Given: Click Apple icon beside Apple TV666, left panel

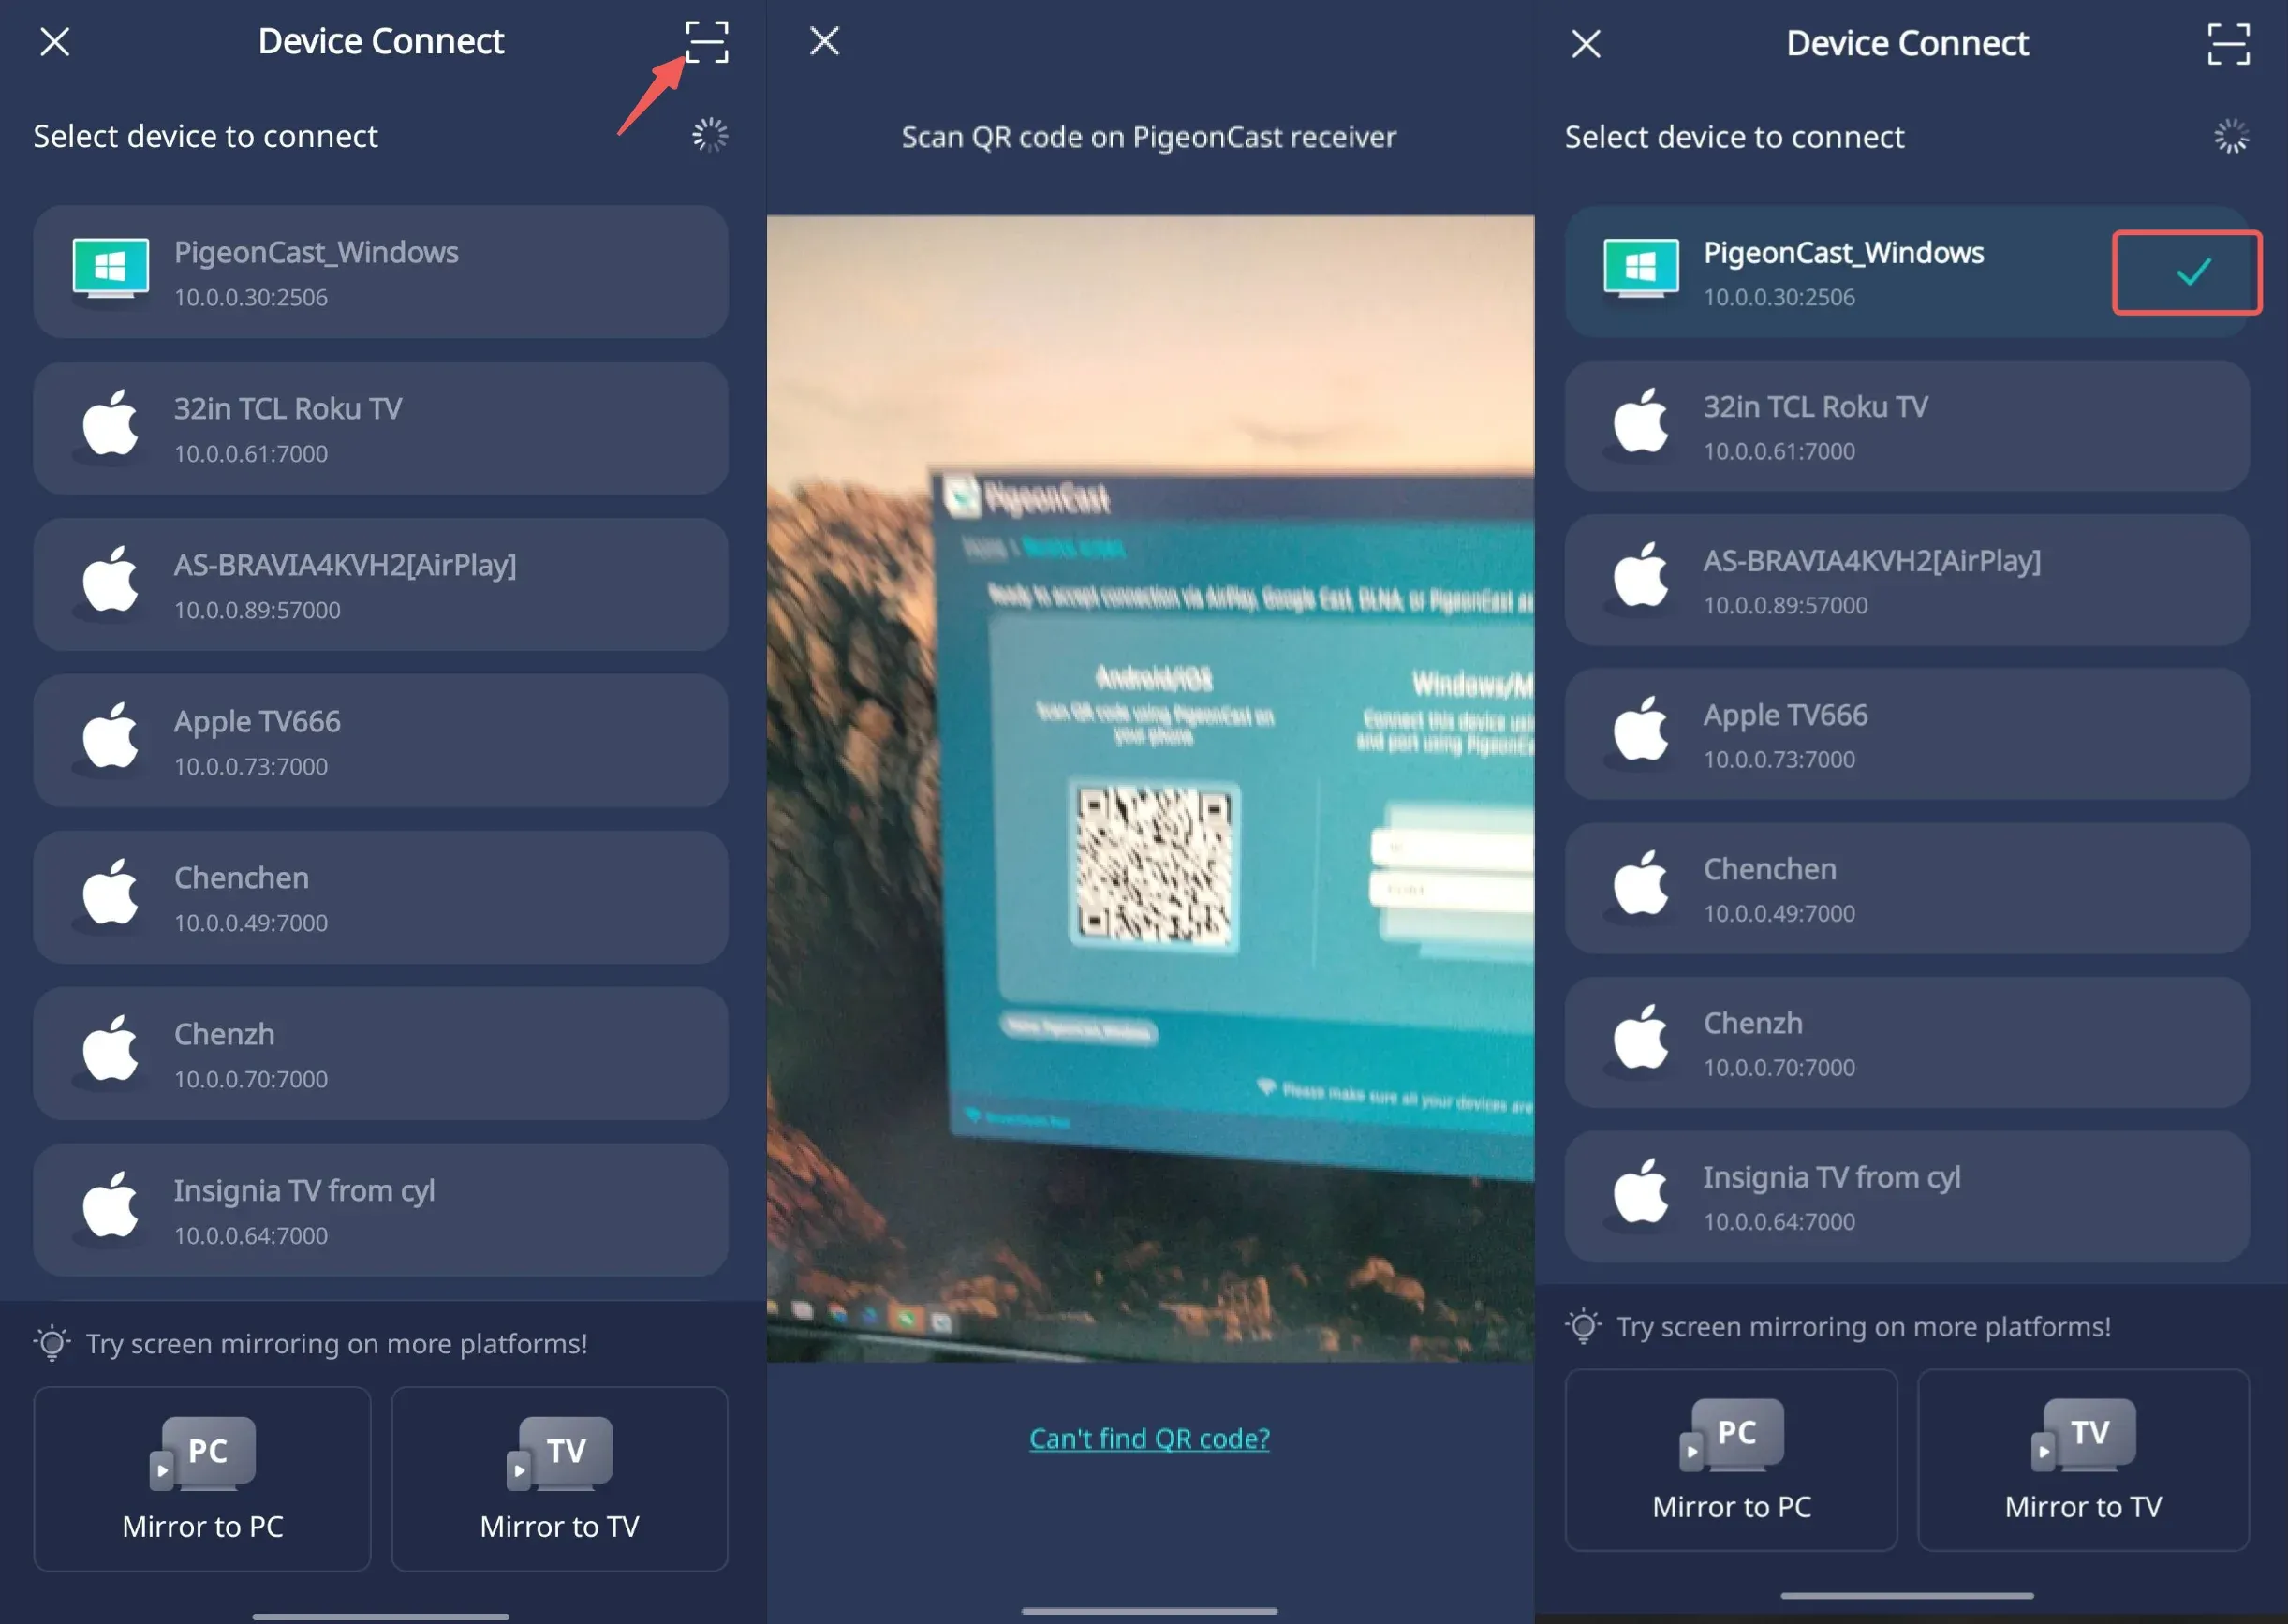Looking at the screenshot, I should click(110, 735).
